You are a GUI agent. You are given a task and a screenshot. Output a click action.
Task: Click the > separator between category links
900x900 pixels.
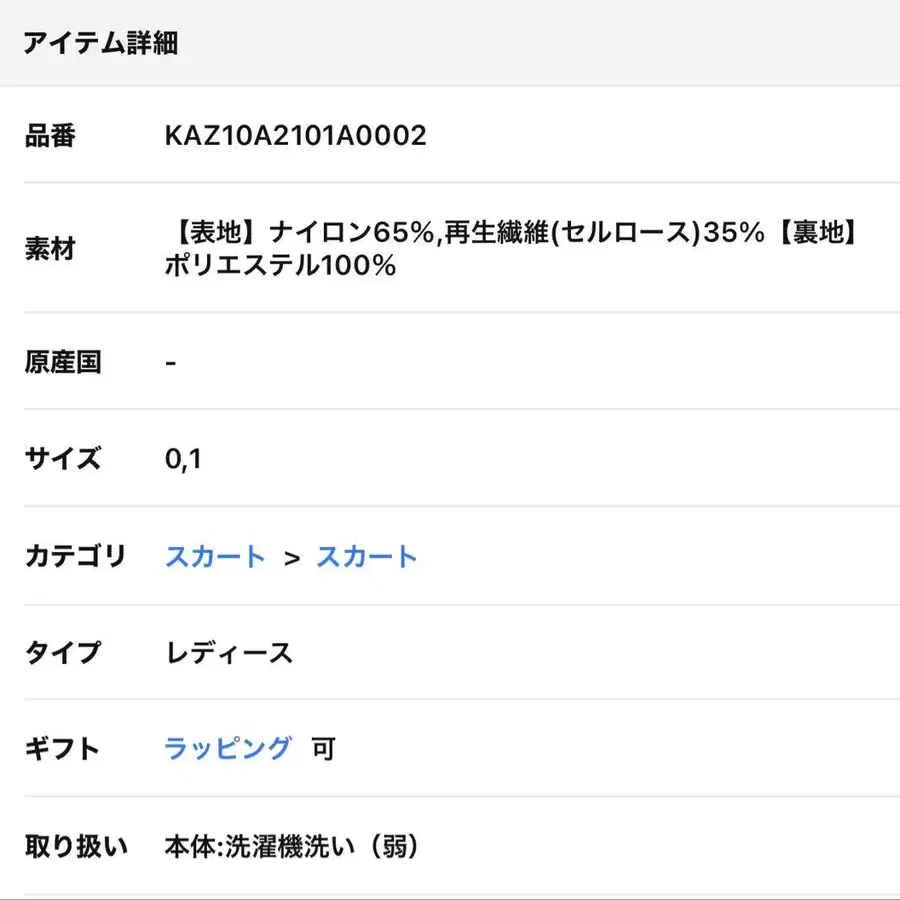(291, 558)
